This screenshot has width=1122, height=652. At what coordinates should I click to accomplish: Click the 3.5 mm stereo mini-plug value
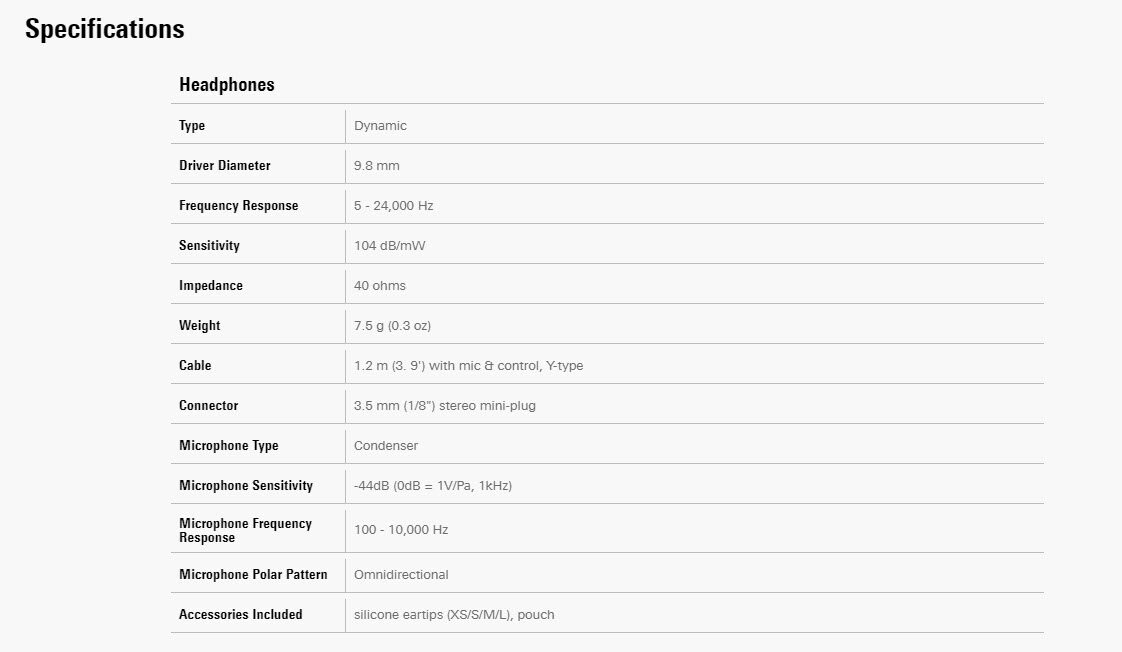(444, 406)
